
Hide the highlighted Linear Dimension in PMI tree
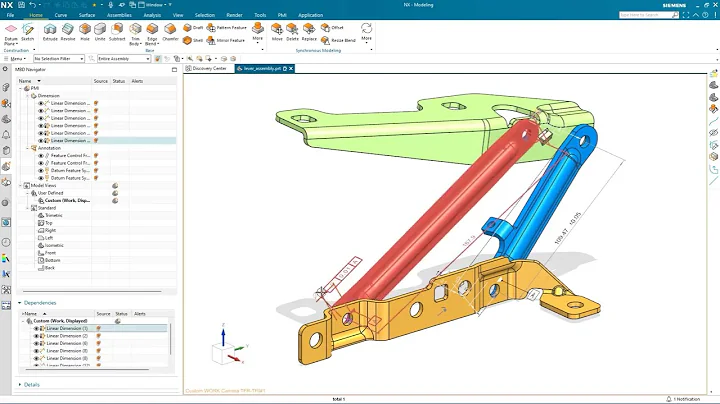point(41,140)
